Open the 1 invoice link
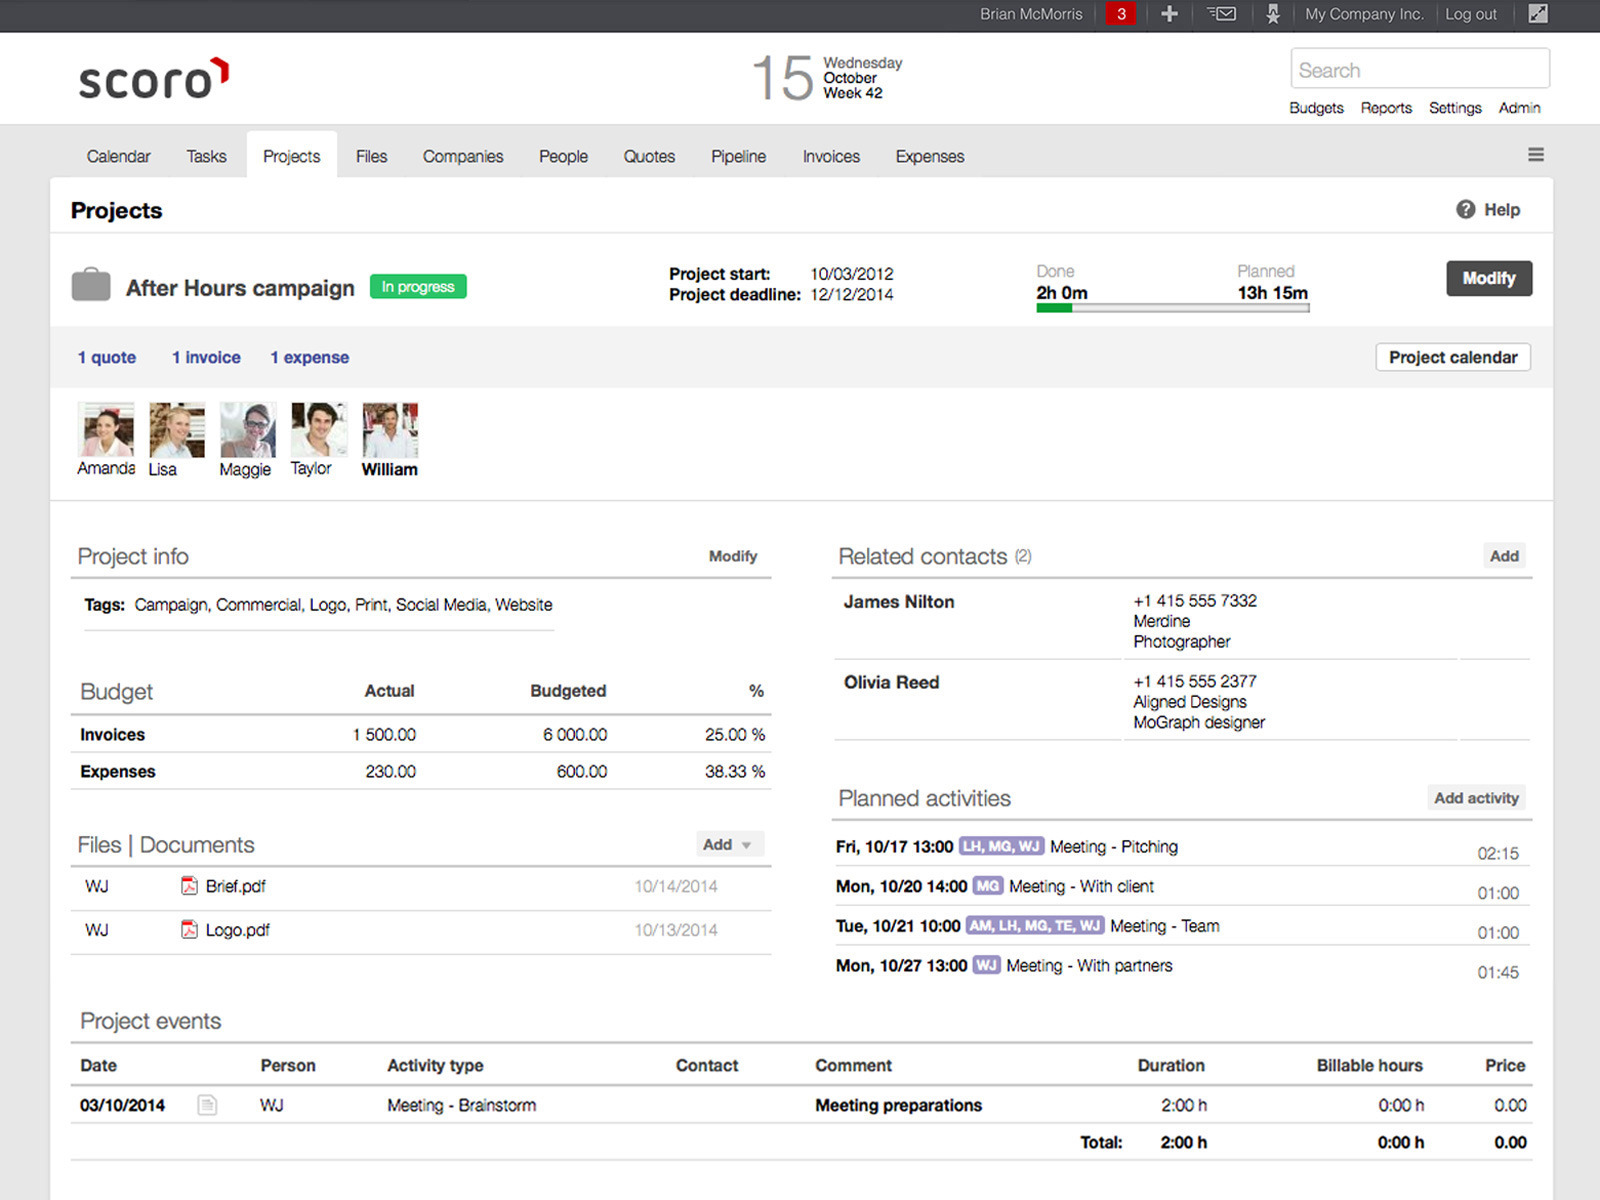 coord(206,357)
